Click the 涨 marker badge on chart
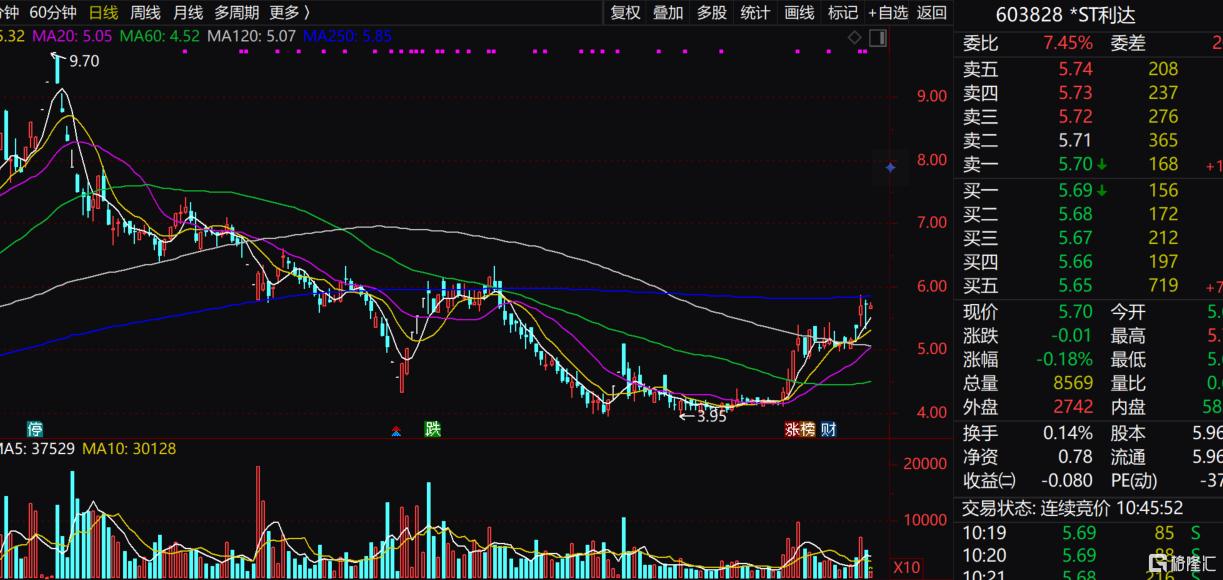 click(x=792, y=430)
